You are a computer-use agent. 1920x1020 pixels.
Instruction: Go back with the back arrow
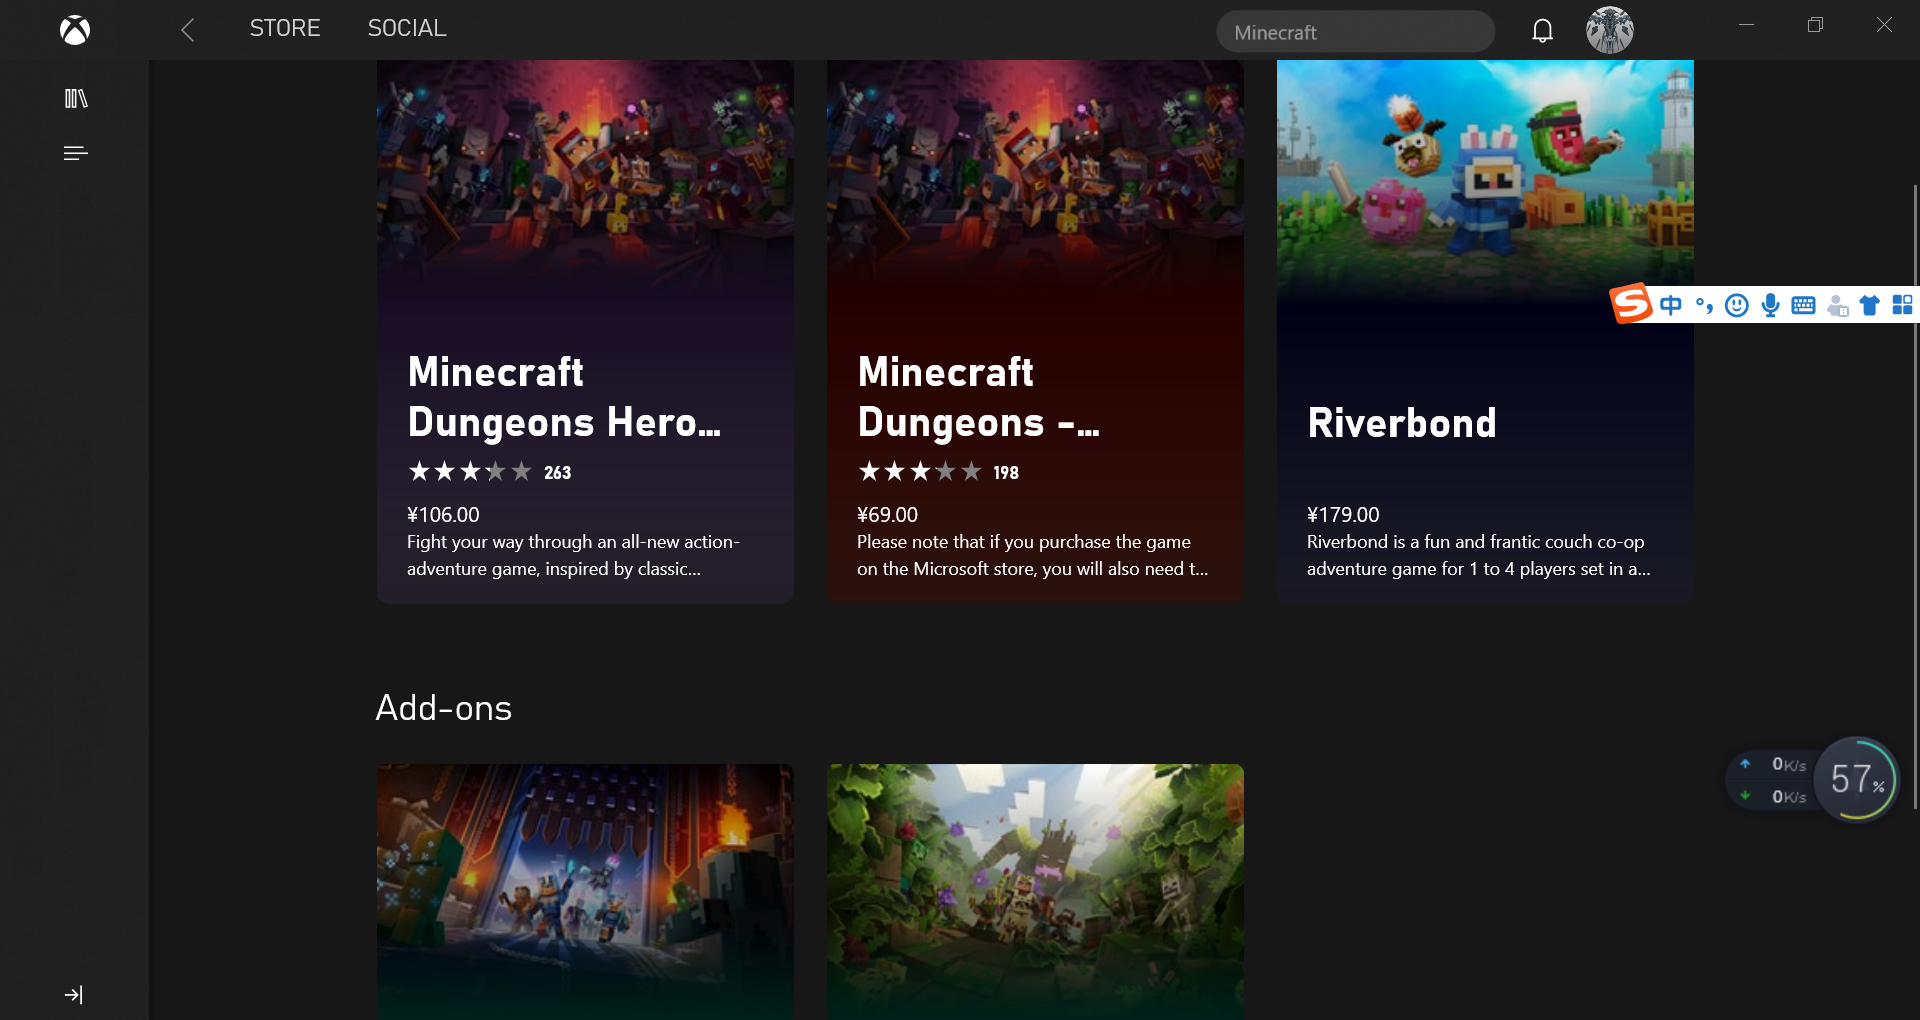pos(187,30)
